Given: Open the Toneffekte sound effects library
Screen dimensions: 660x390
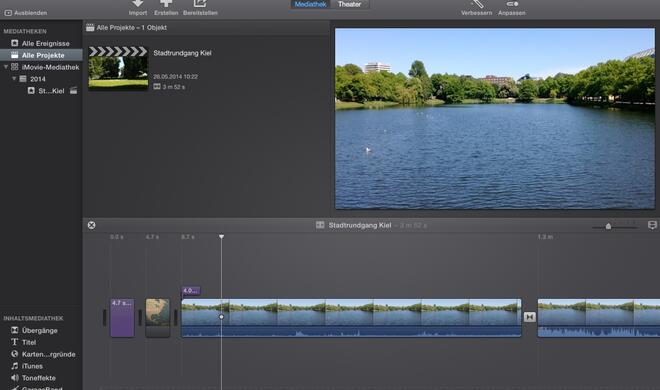Looking at the screenshot, I should (x=33, y=378).
